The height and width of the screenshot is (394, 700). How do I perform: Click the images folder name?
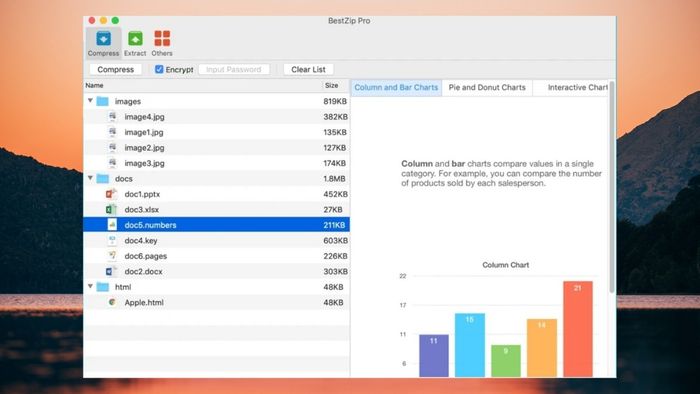(x=128, y=101)
